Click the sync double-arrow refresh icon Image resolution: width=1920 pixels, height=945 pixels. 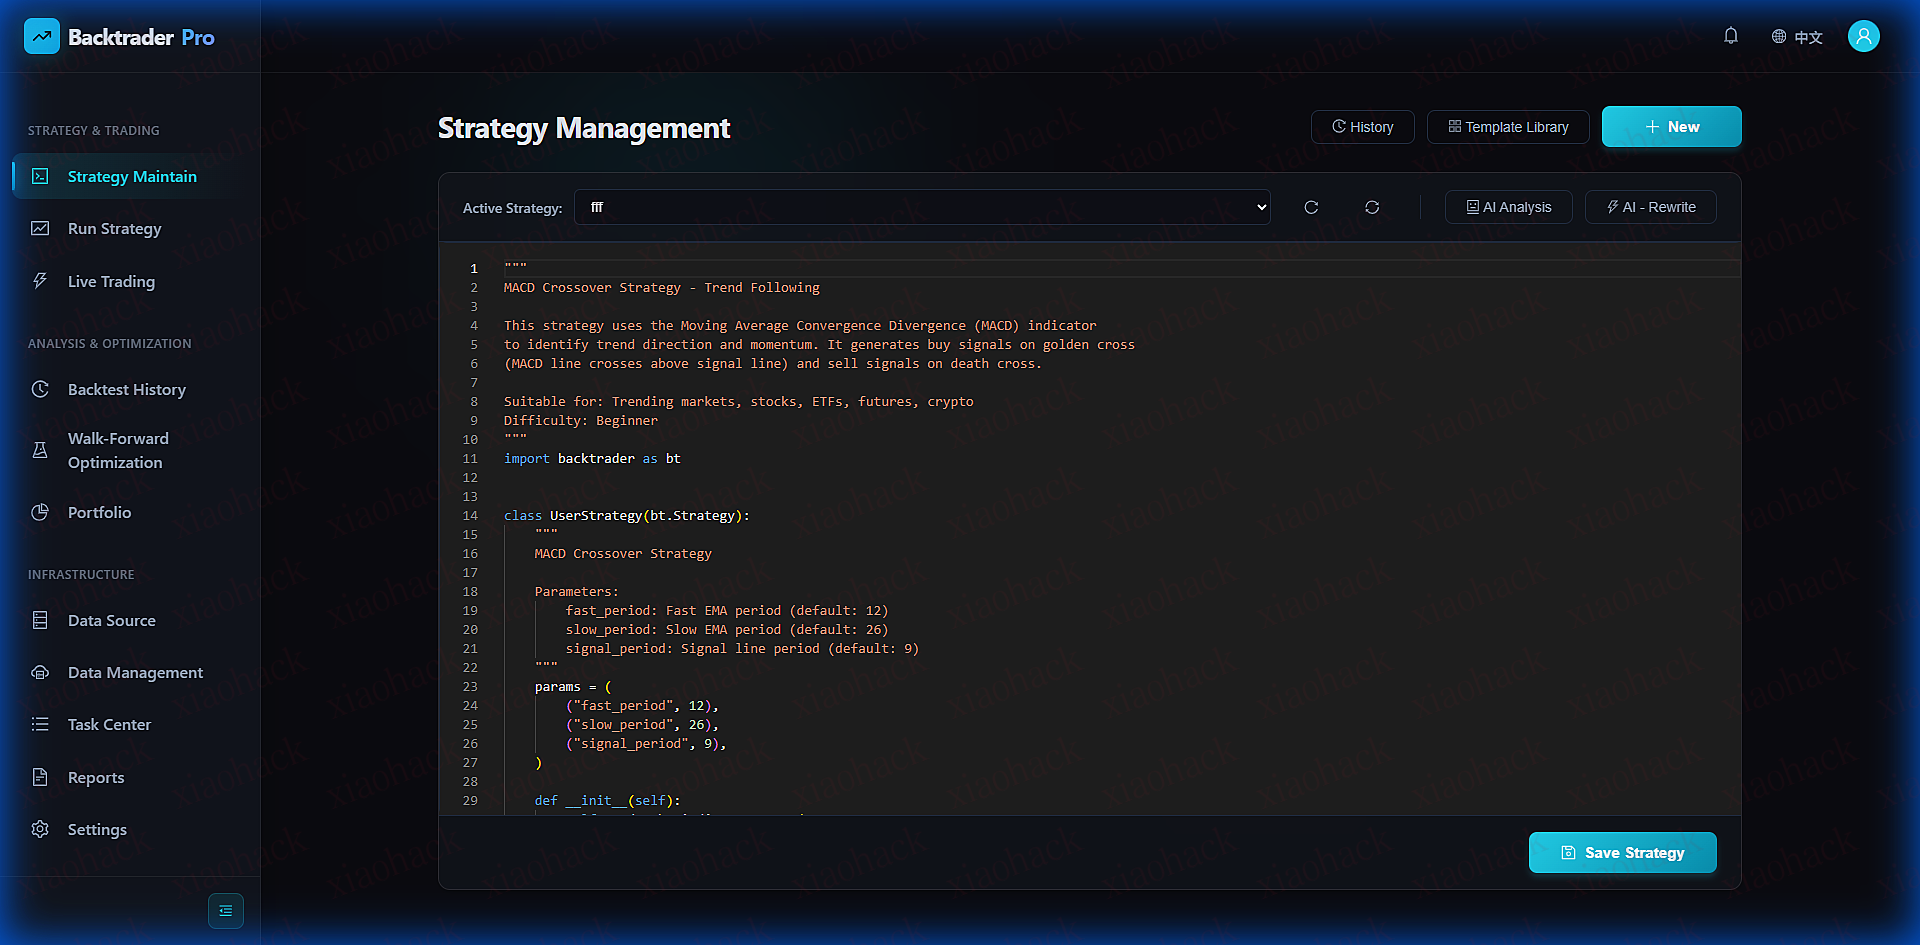1372,207
